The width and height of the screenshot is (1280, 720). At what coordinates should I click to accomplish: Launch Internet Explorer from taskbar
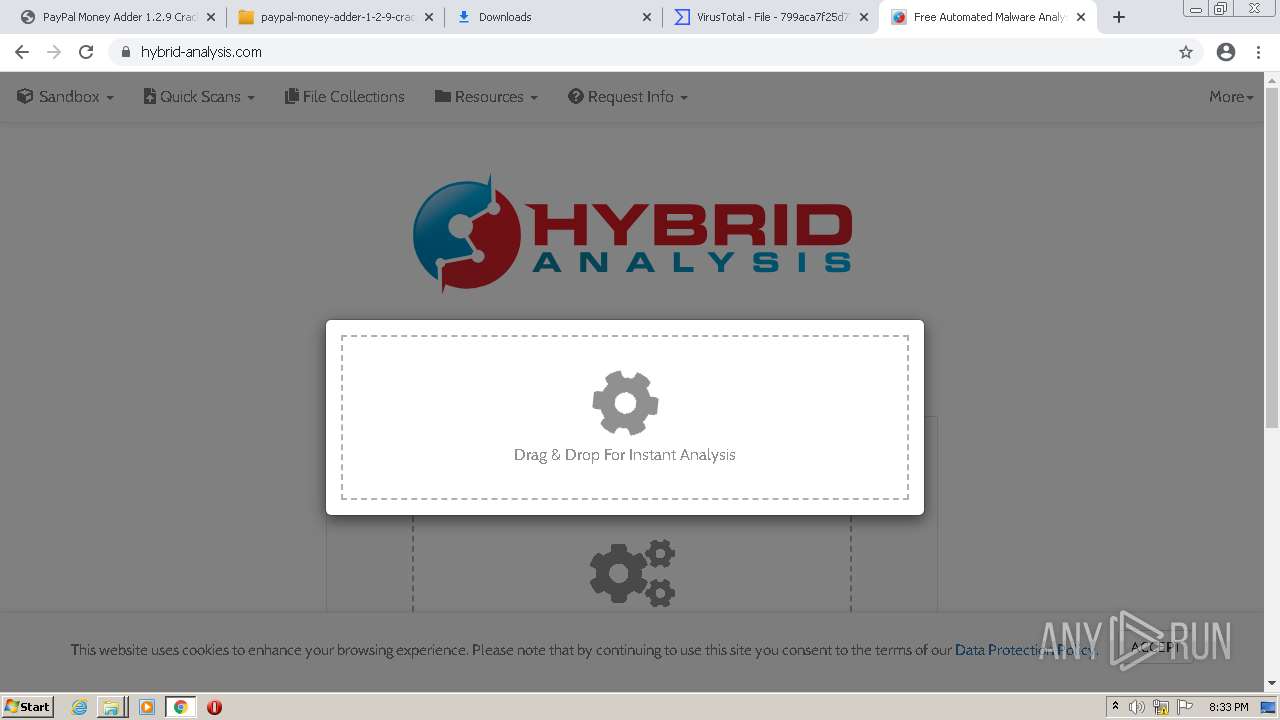pyautogui.click(x=80, y=707)
